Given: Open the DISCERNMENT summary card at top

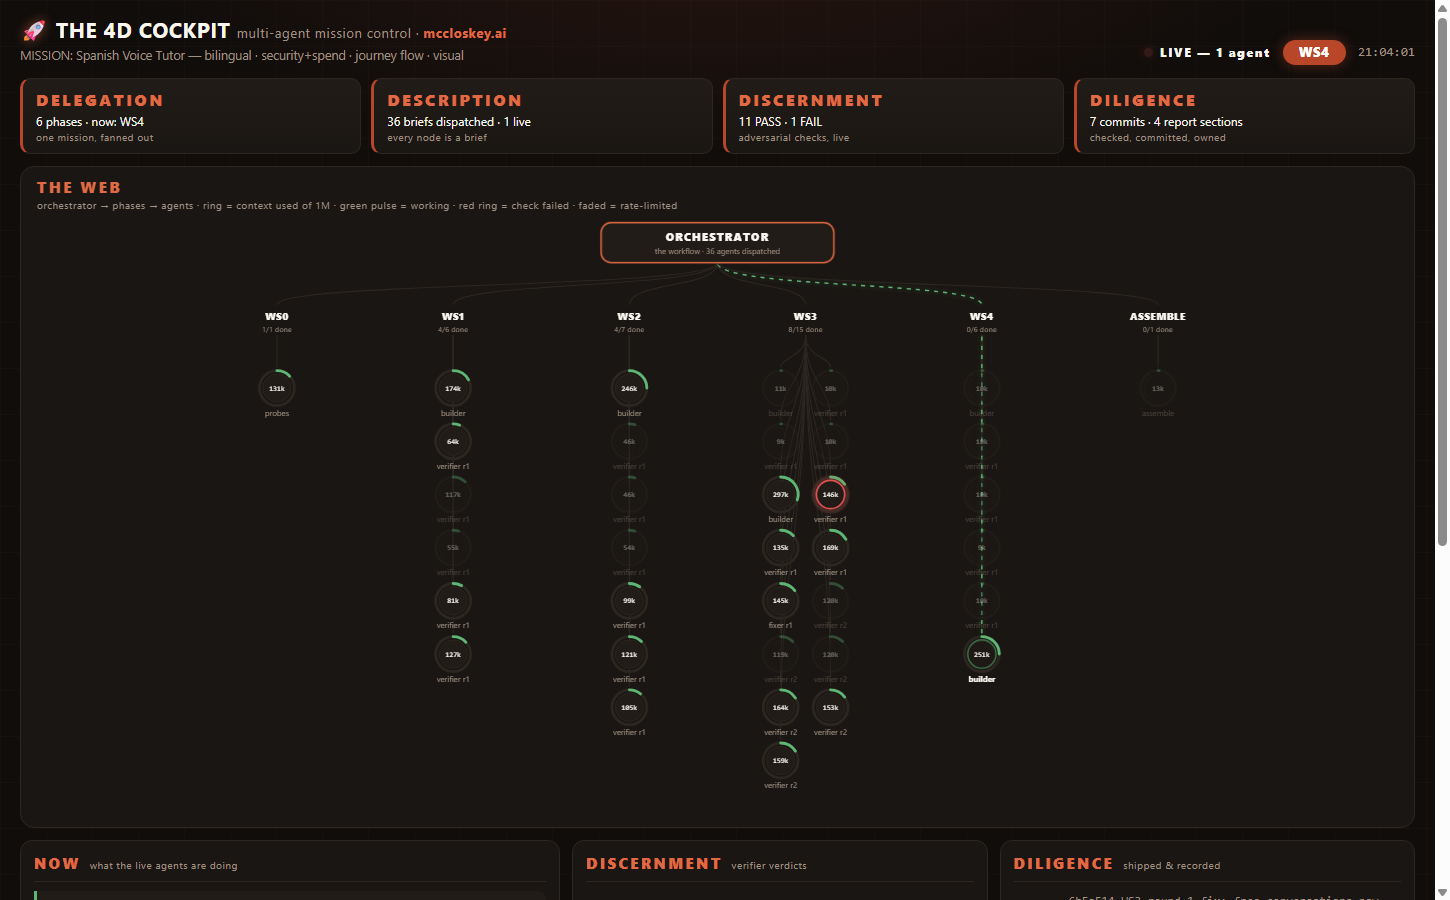Looking at the screenshot, I should pyautogui.click(x=893, y=116).
